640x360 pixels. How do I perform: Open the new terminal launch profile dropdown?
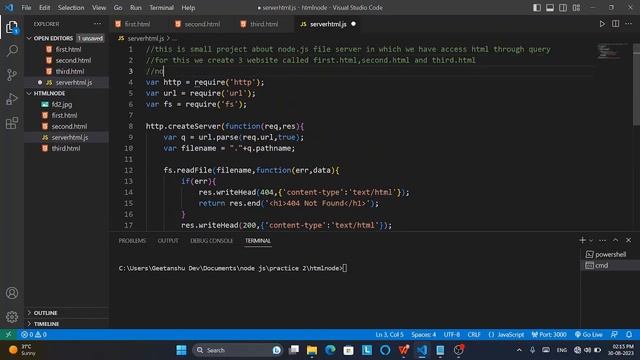[x=591, y=240]
